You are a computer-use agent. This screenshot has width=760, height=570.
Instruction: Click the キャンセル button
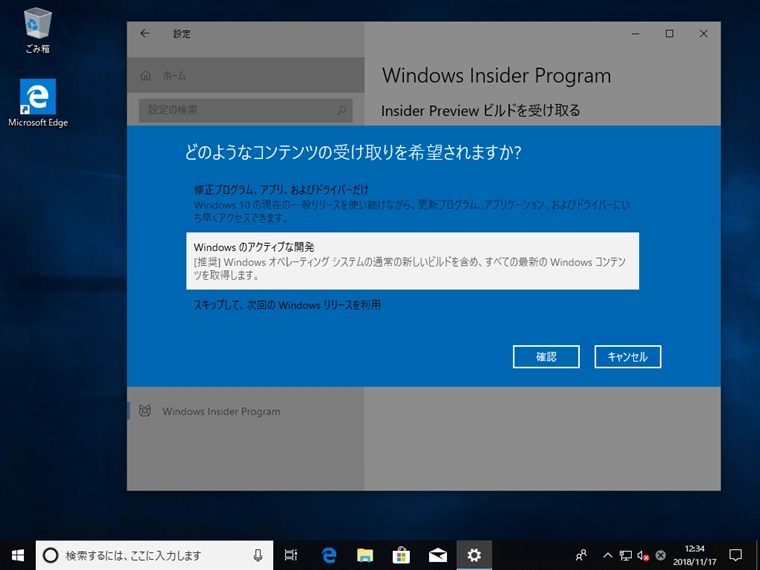(x=628, y=357)
